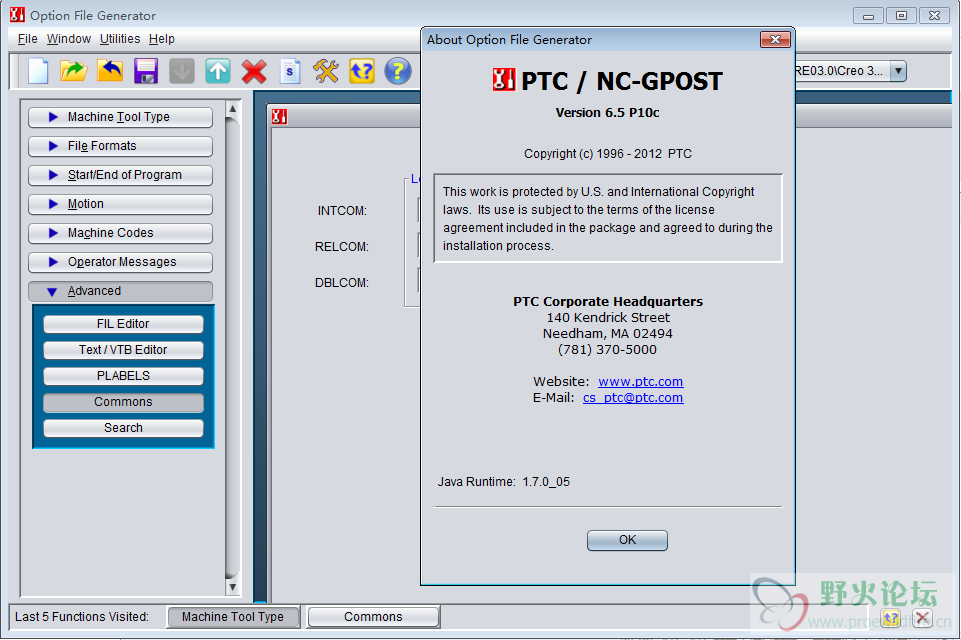Viewport: 961px width, 640px height.
Task: Click the teal up arrow toolbar icon
Action: (x=218, y=71)
